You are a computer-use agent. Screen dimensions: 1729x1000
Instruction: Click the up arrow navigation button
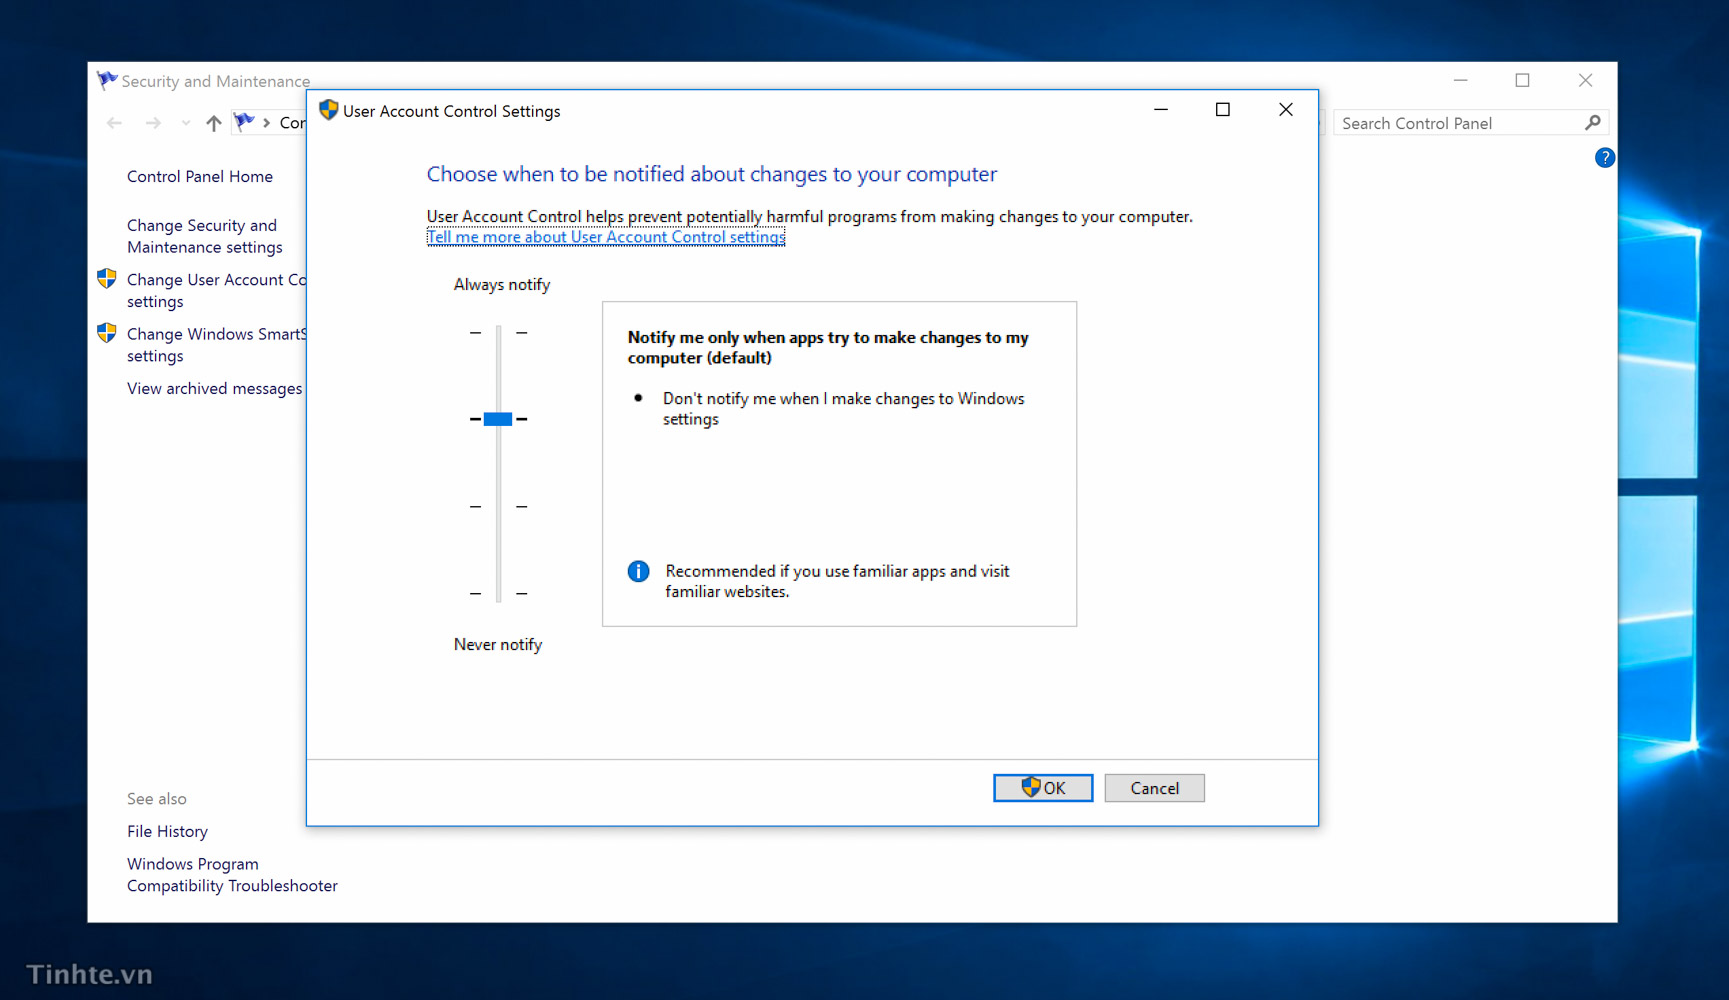[214, 123]
